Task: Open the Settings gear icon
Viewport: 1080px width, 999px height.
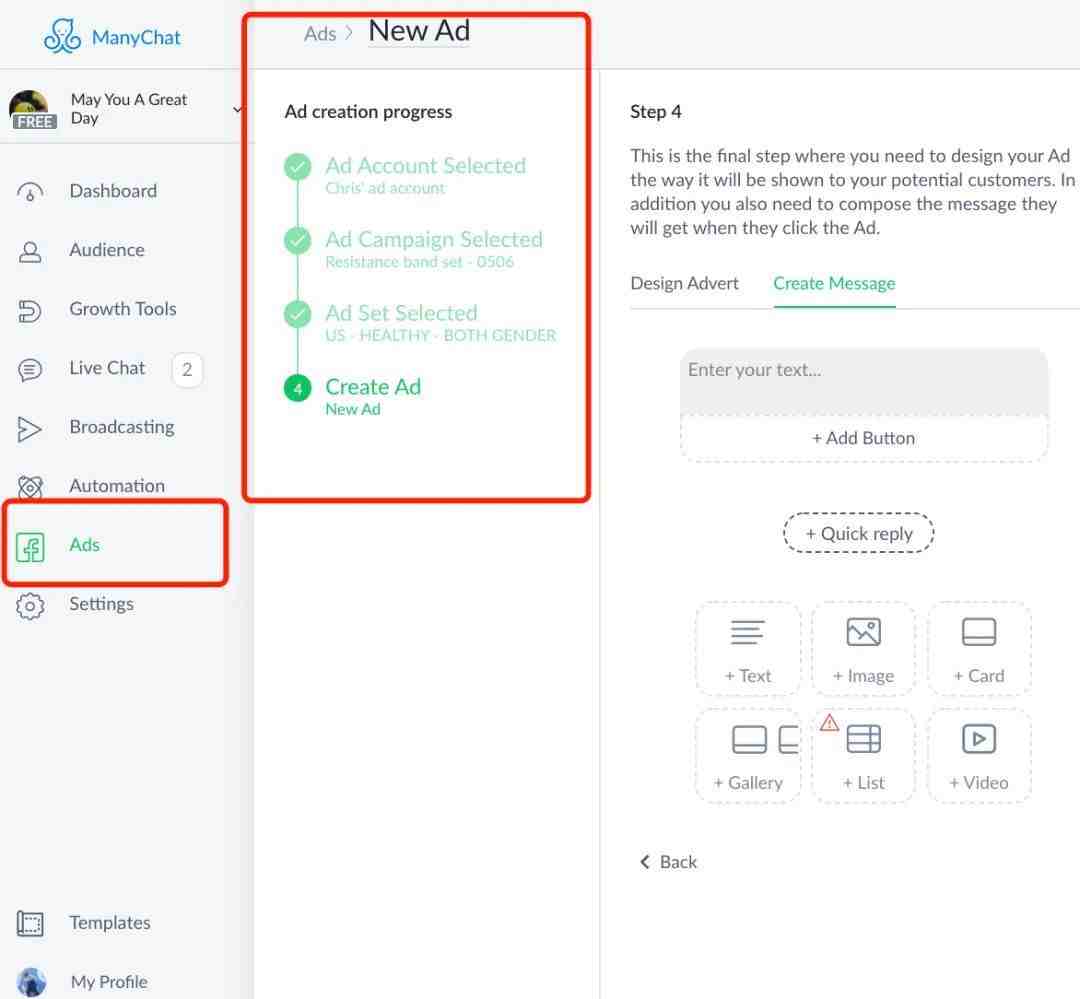Action: click(x=30, y=606)
